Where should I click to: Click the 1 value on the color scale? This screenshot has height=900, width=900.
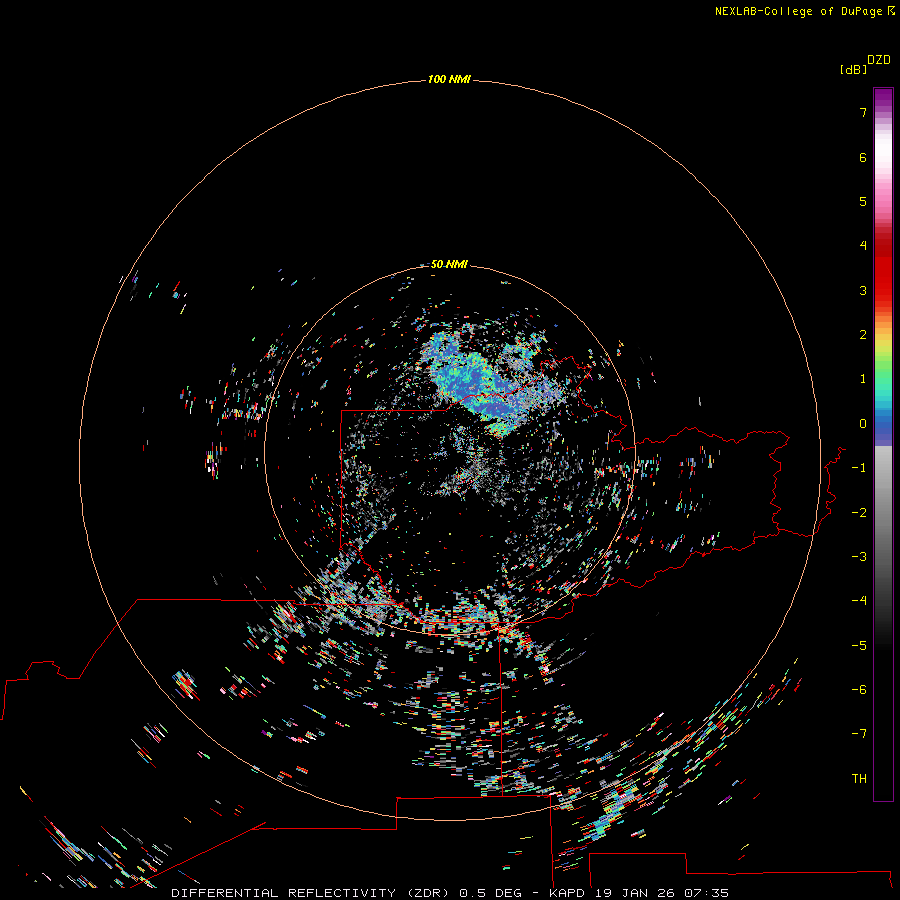(863, 379)
